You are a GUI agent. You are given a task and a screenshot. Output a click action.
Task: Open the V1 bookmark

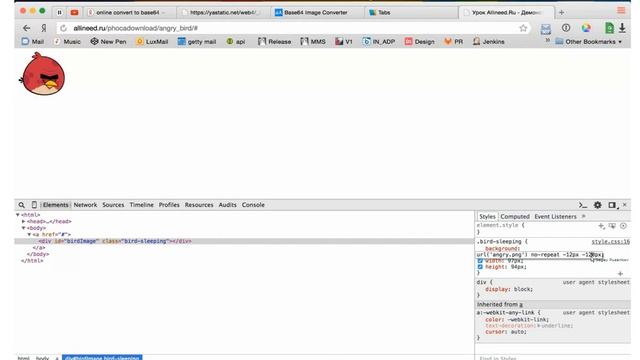click(344, 42)
